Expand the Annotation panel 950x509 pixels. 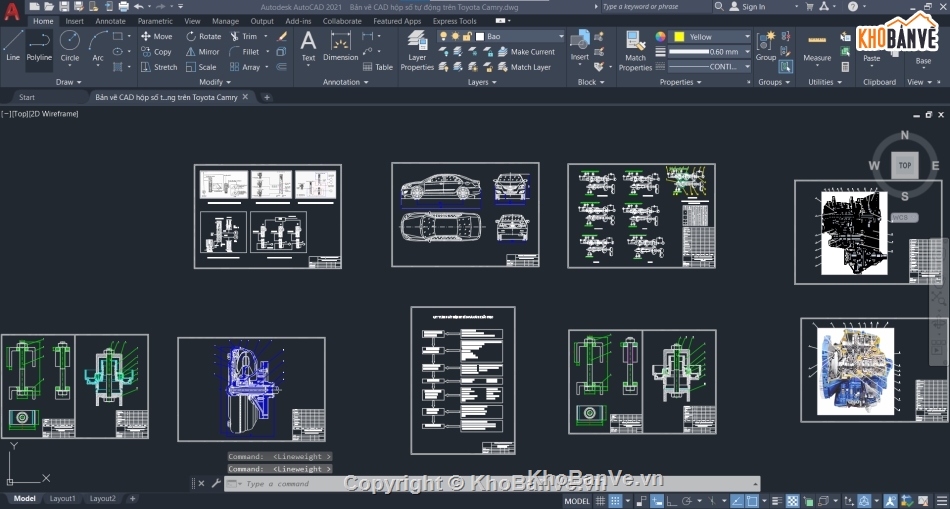tap(345, 82)
